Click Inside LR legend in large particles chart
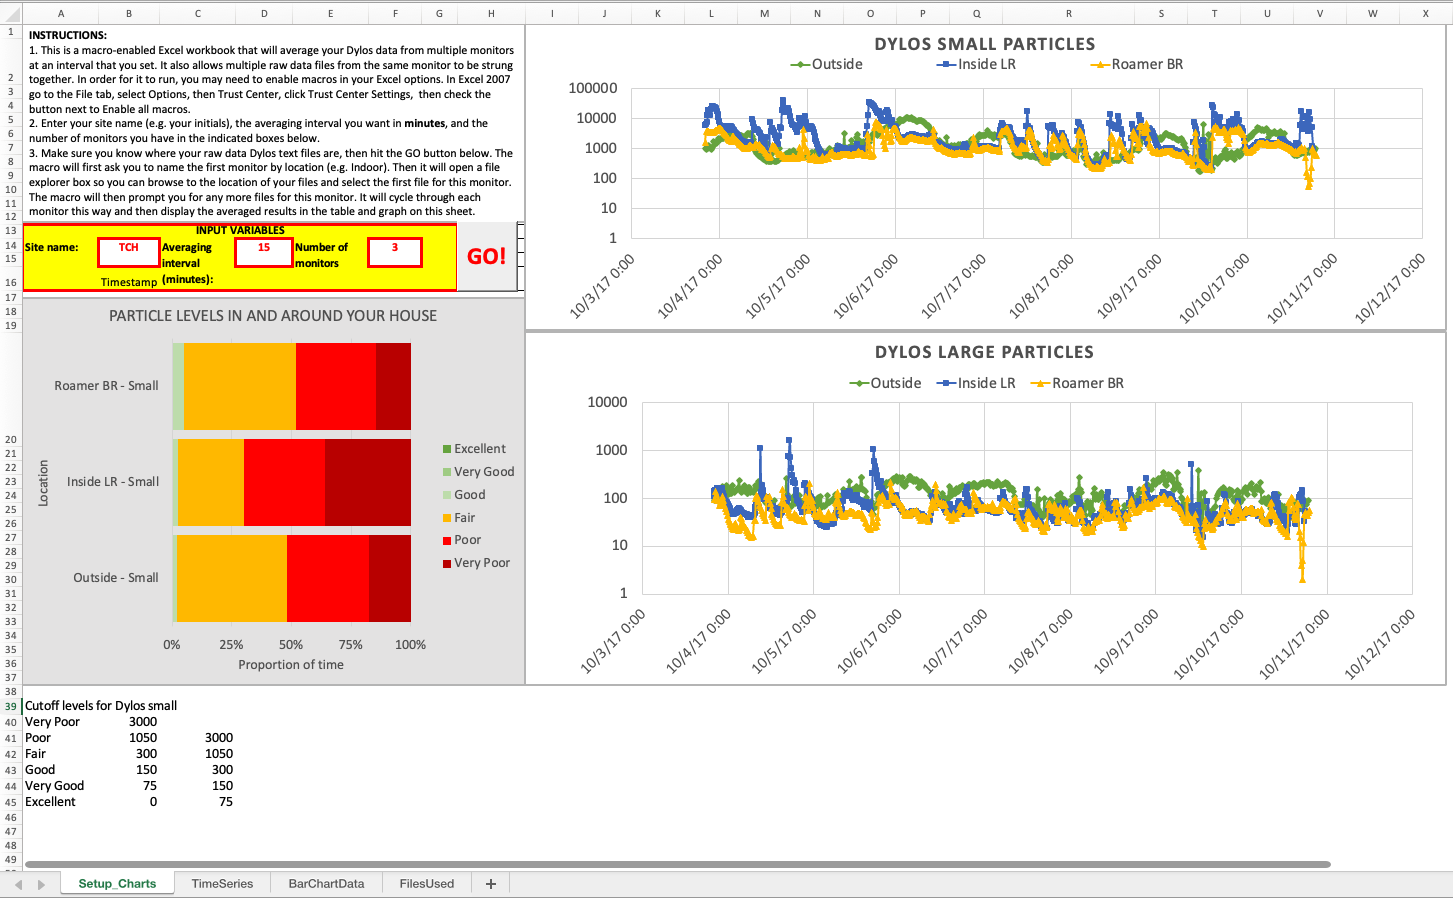Screen dimensions: 1453x898 point(976,383)
